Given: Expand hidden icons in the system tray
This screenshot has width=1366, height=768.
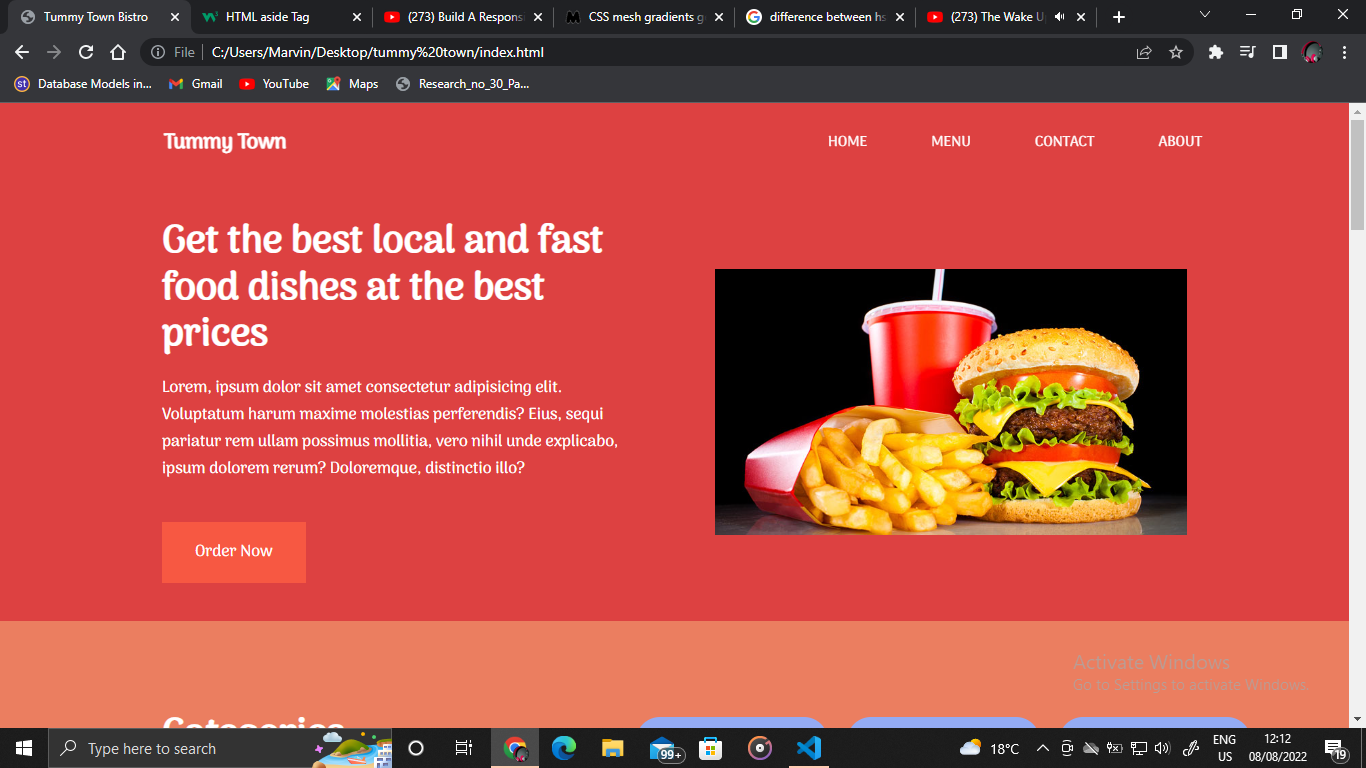Looking at the screenshot, I should click(x=1041, y=747).
